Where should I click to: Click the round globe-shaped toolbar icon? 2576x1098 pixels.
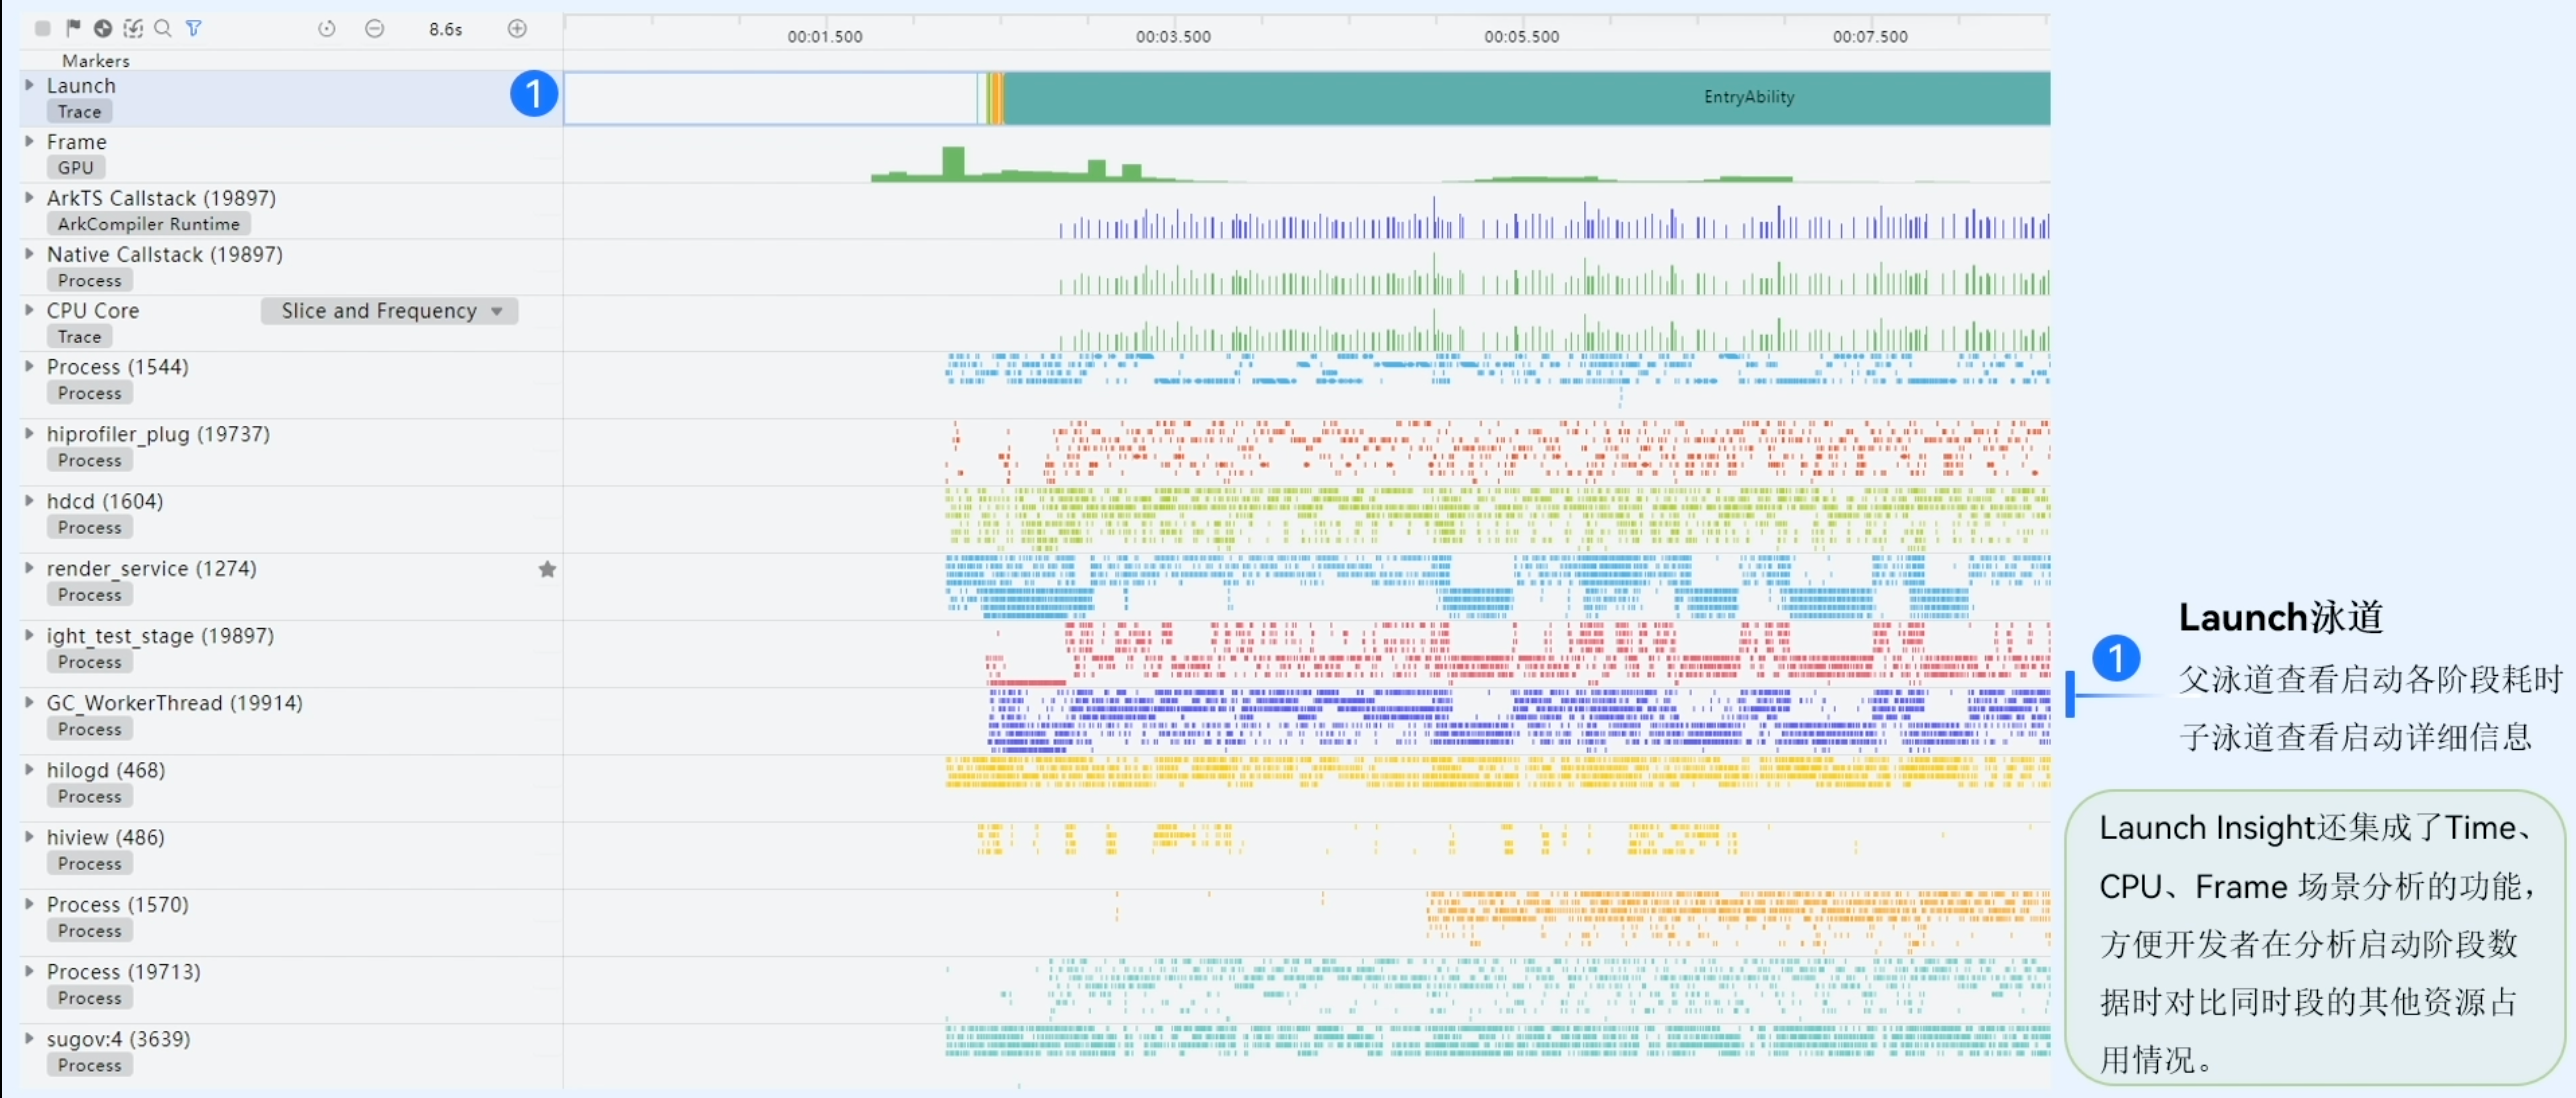[103, 28]
